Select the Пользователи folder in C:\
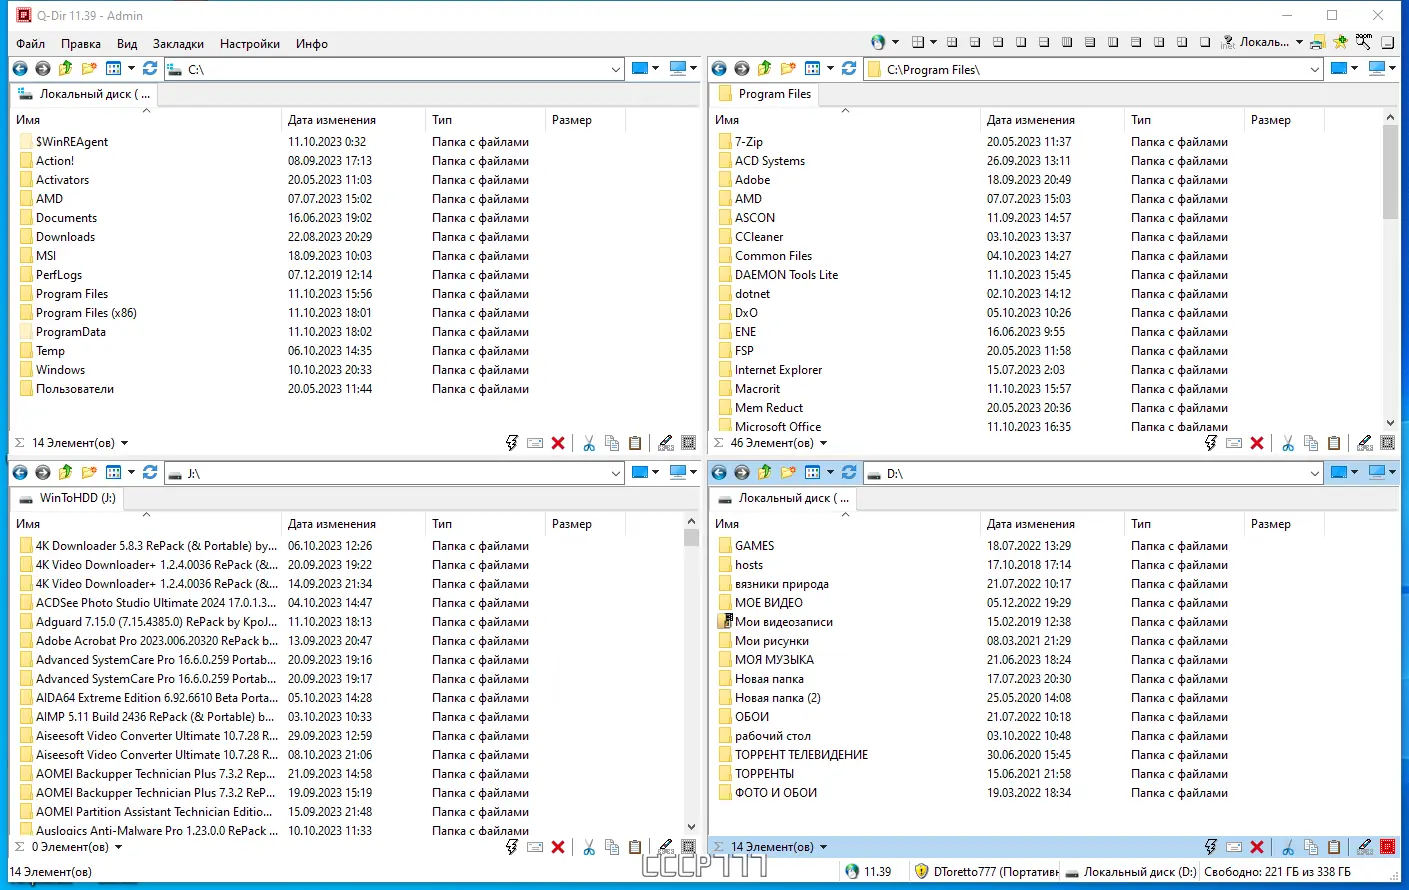 coord(75,389)
